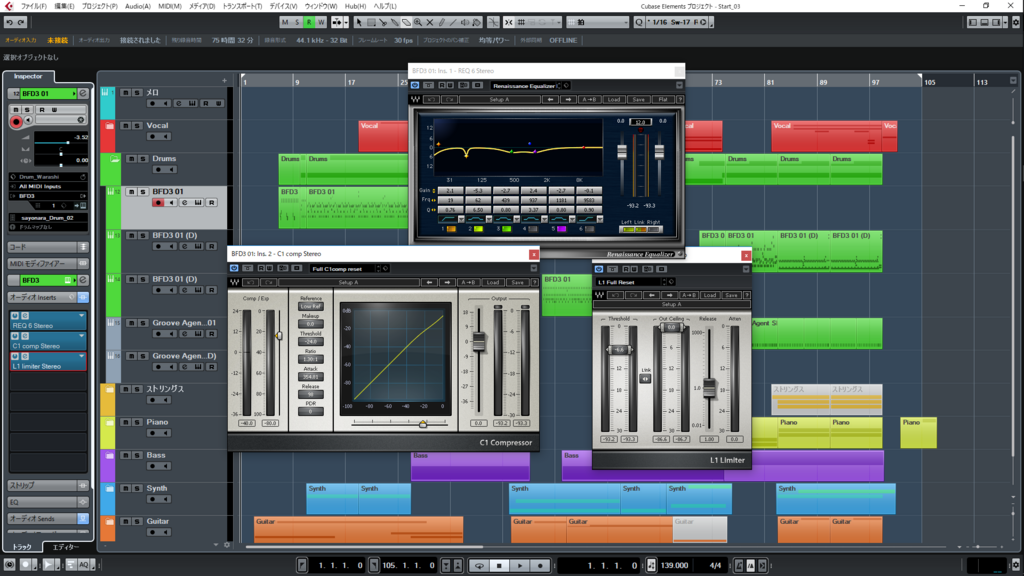Open the ファイル(F) menu
Viewport: 1024px width, 576px height.
coord(34,6)
